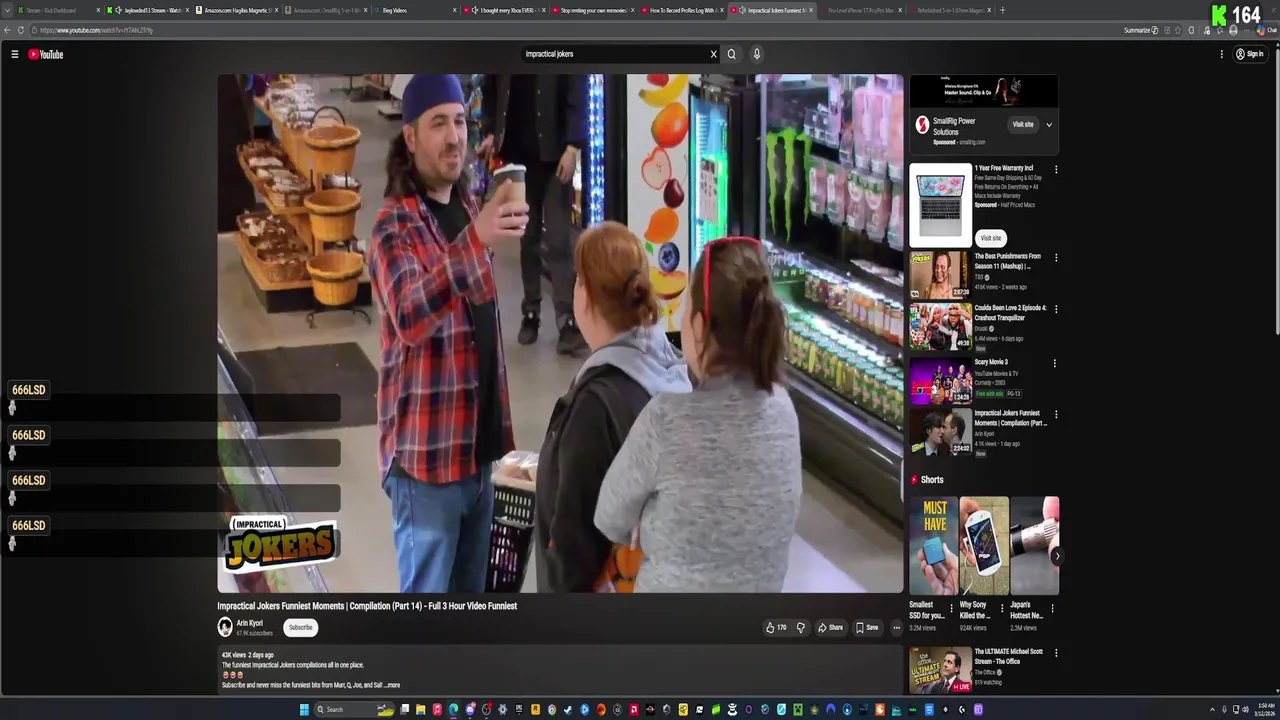
Task: Switch to Bing Videos tab
Action: (x=415, y=10)
